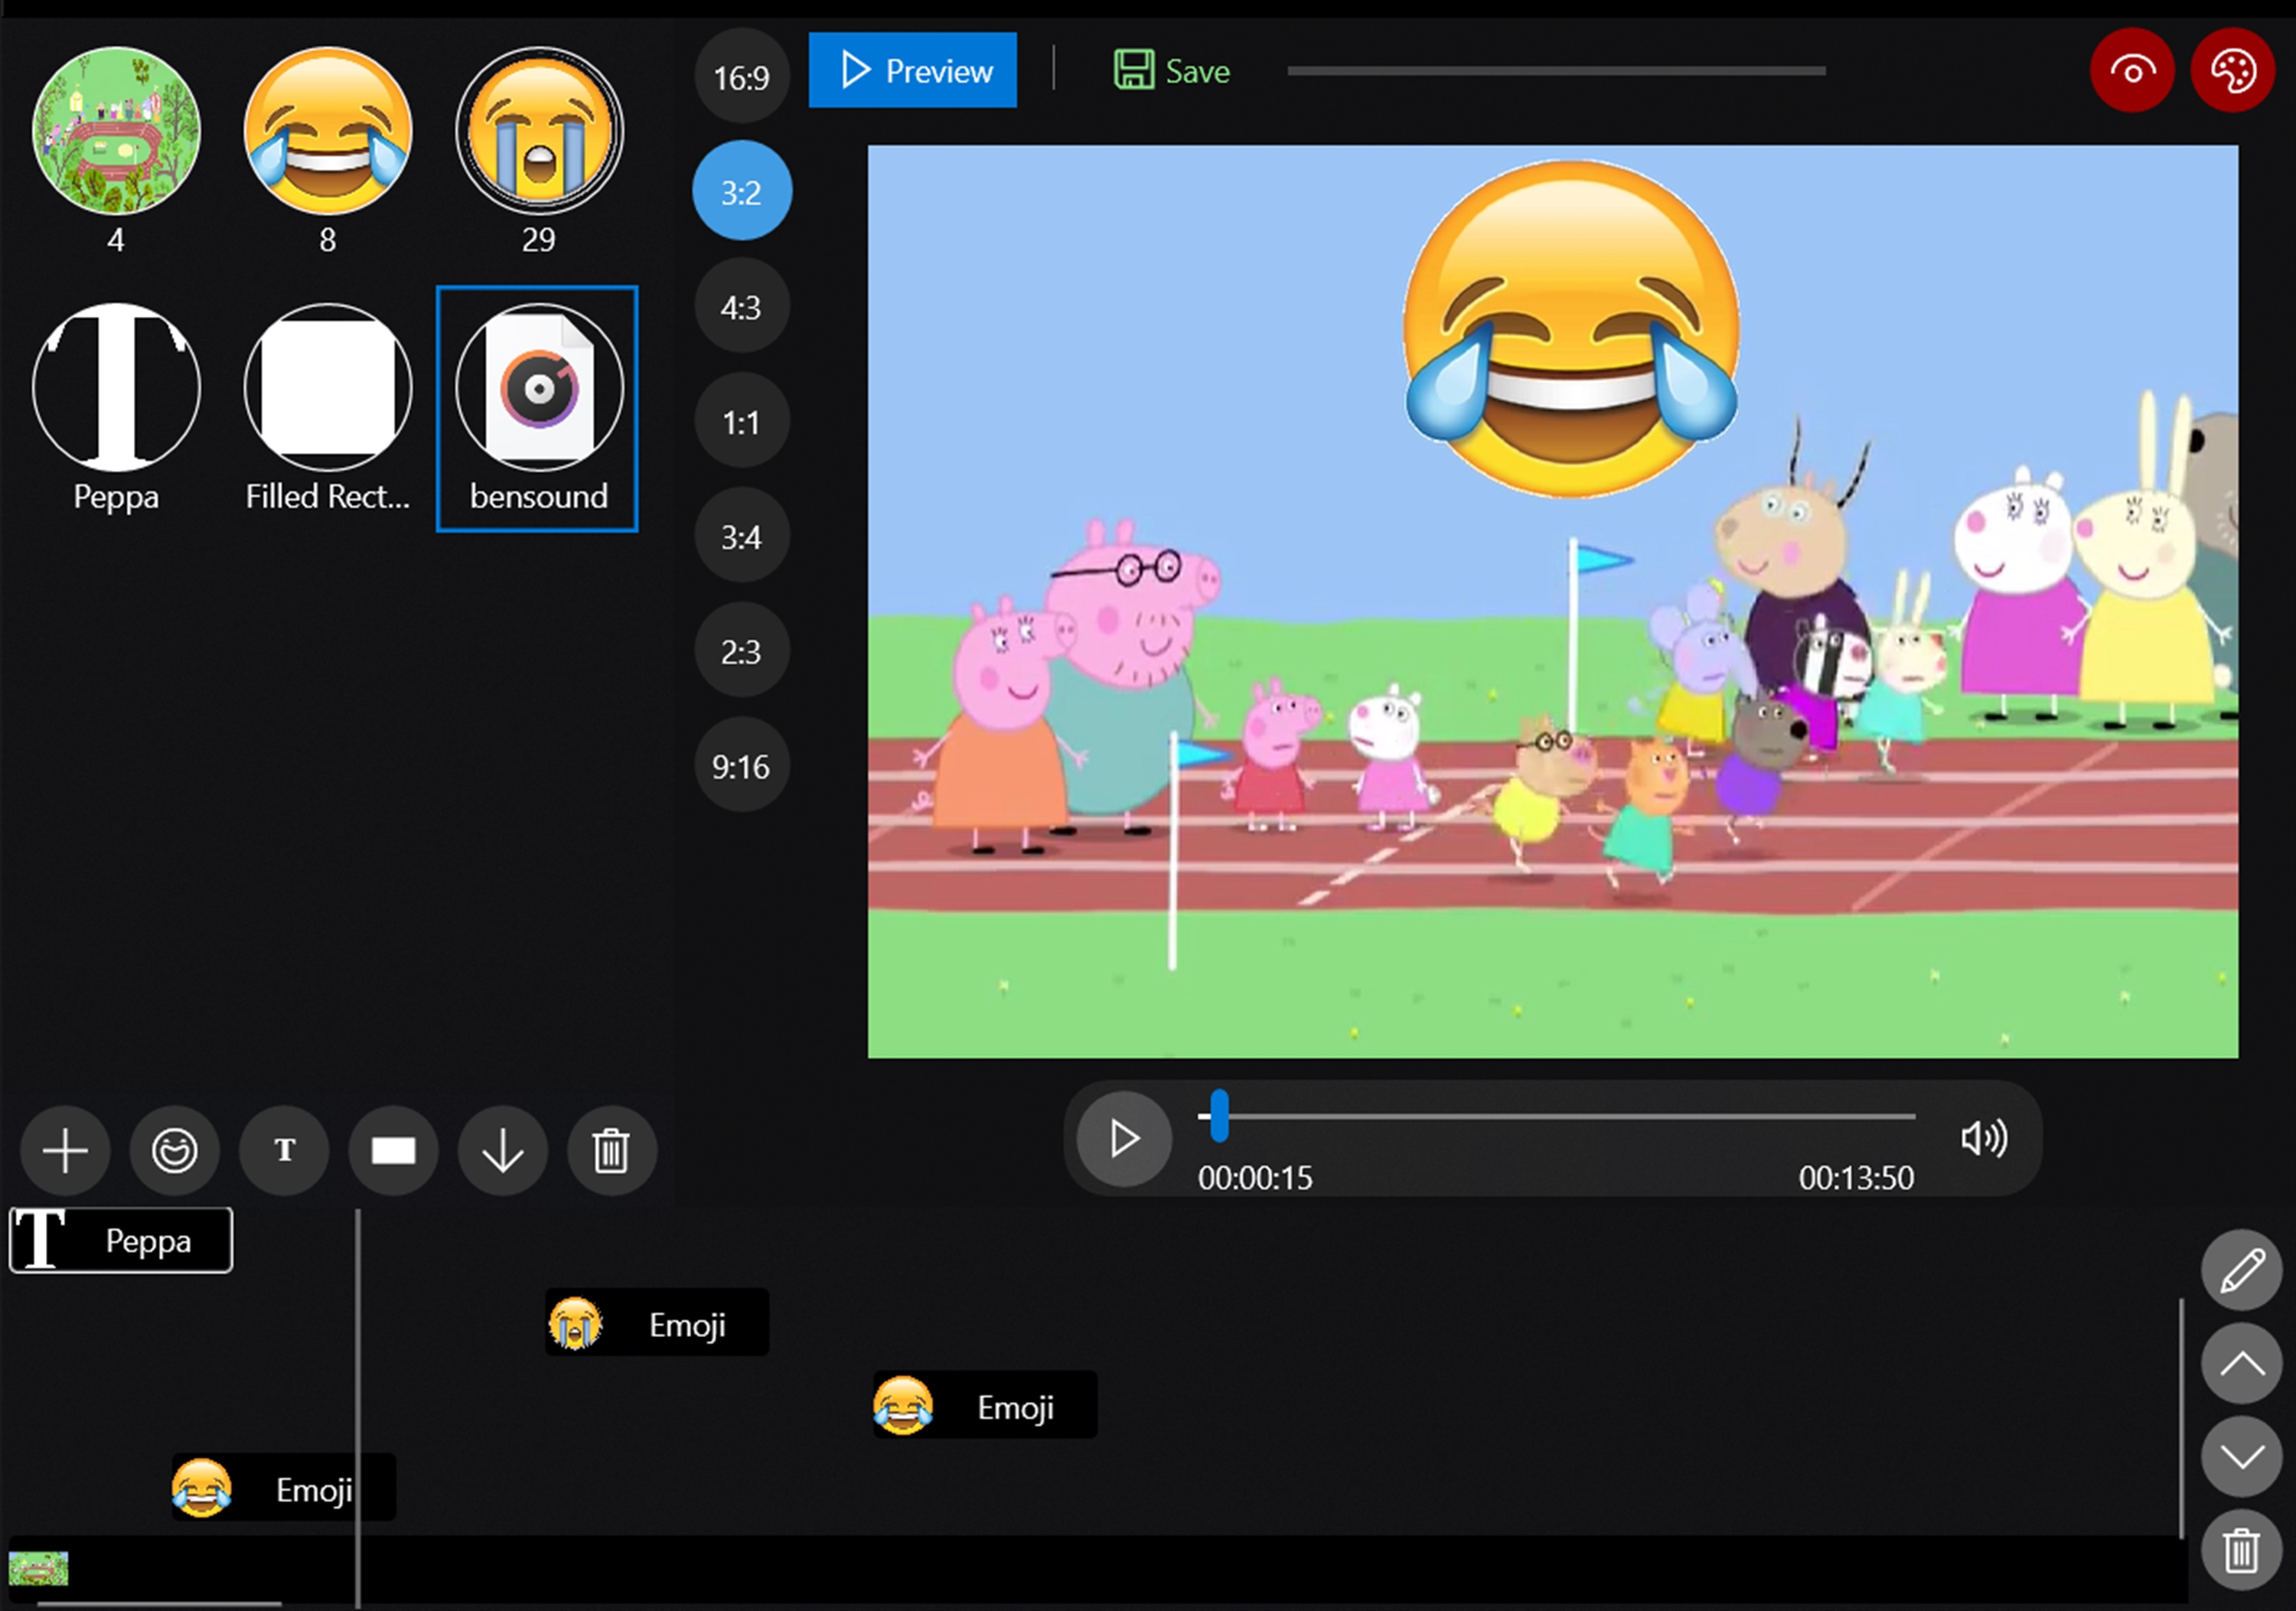This screenshot has width=2296, height=1611.
Task: Delete media with left trash icon
Action: tap(611, 1150)
